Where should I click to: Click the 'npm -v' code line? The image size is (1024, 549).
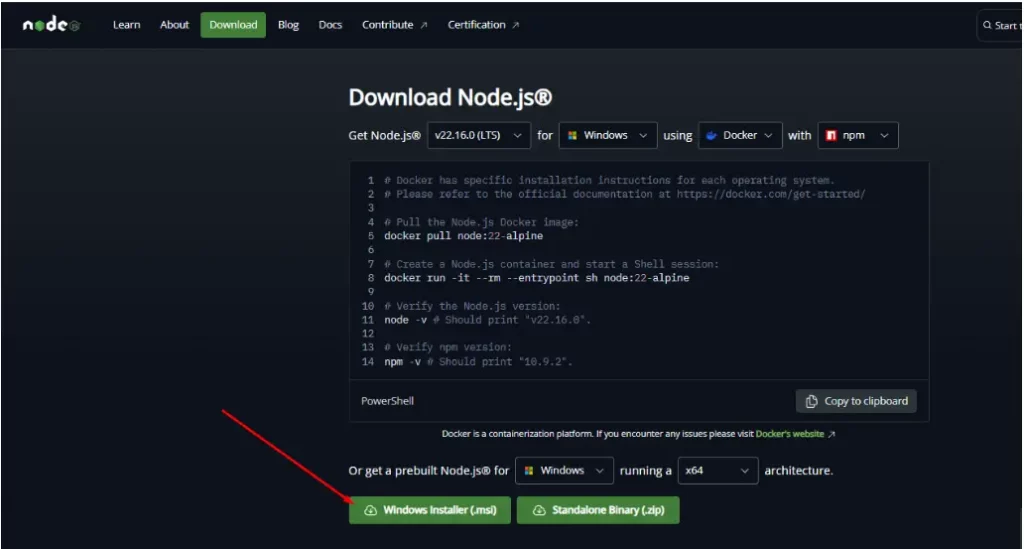point(477,362)
